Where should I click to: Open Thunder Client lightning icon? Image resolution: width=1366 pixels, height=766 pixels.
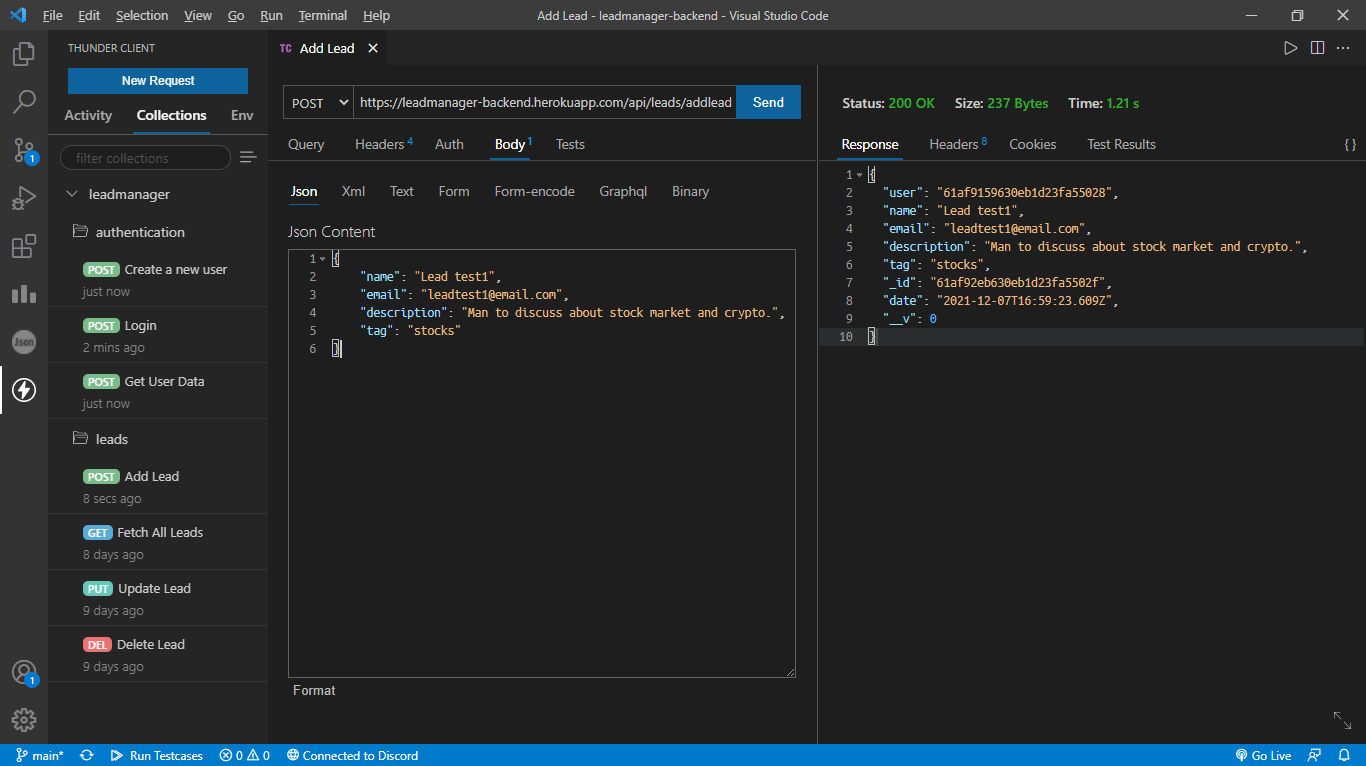pos(24,390)
